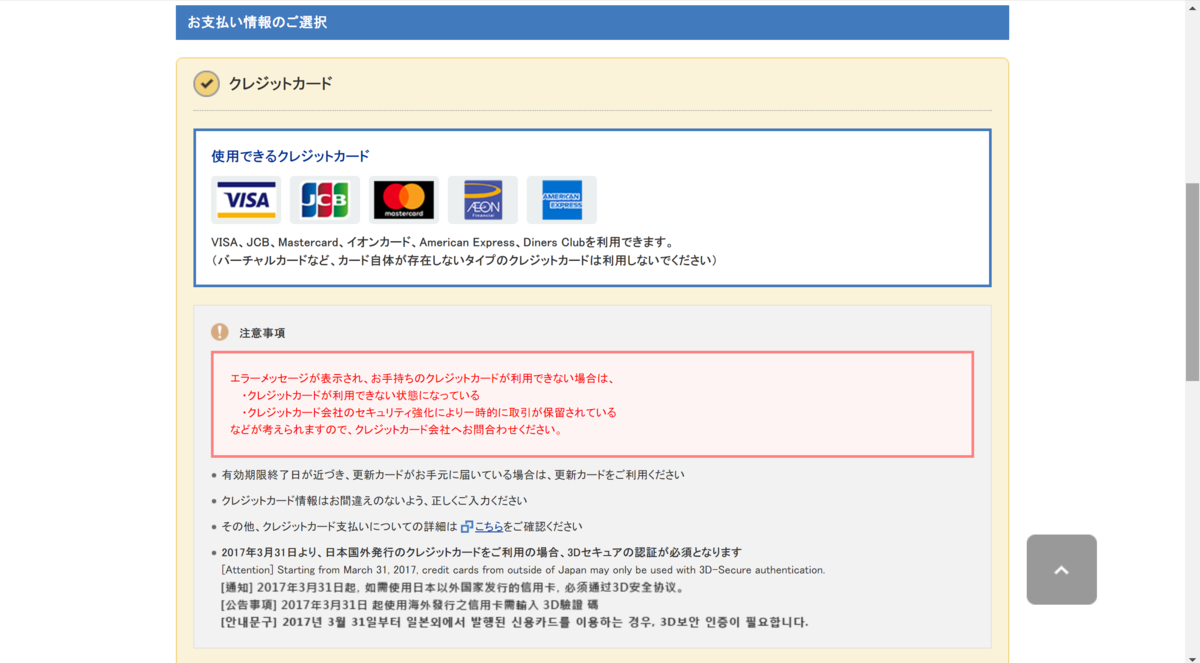Click the JCB card logo
The image size is (1200, 663).
[325, 200]
